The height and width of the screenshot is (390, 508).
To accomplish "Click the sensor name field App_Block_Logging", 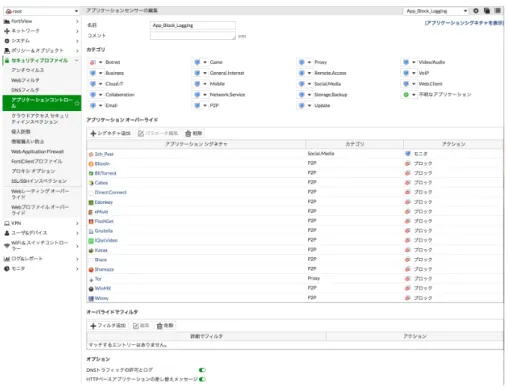I will point(193,25).
